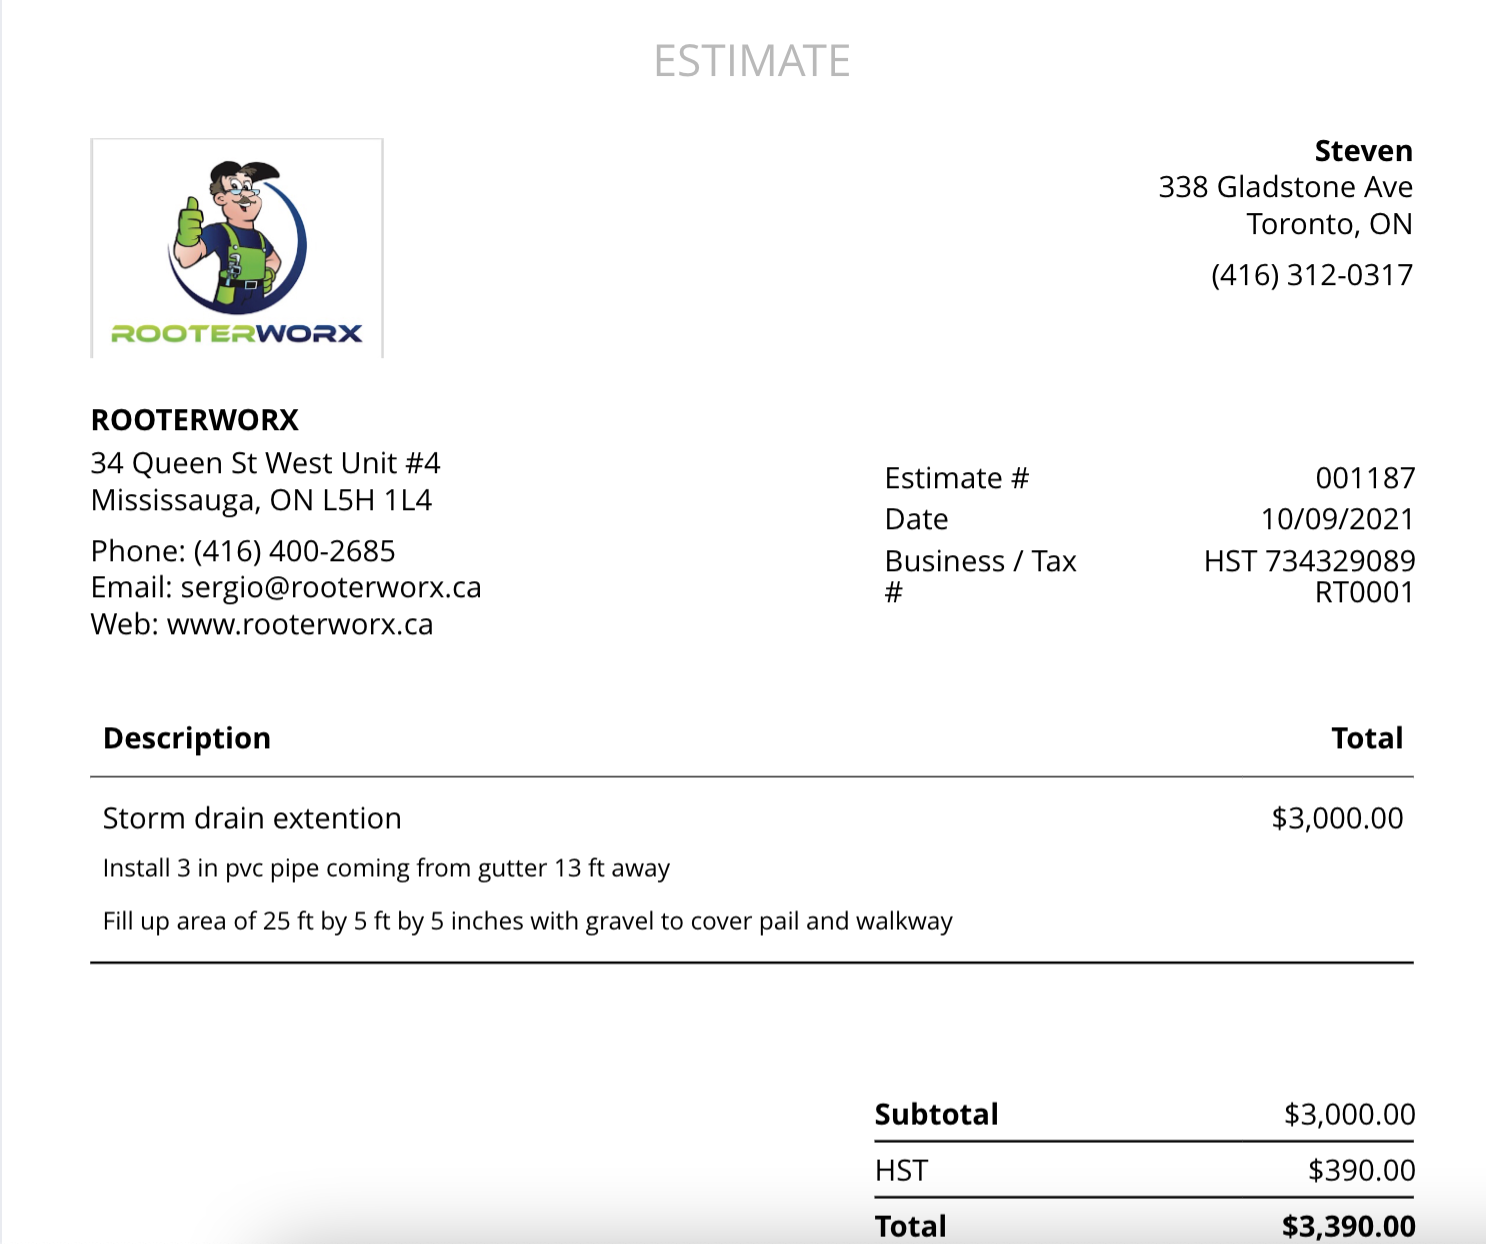
Task: Select the estimate number 001187
Action: tap(1365, 478)
